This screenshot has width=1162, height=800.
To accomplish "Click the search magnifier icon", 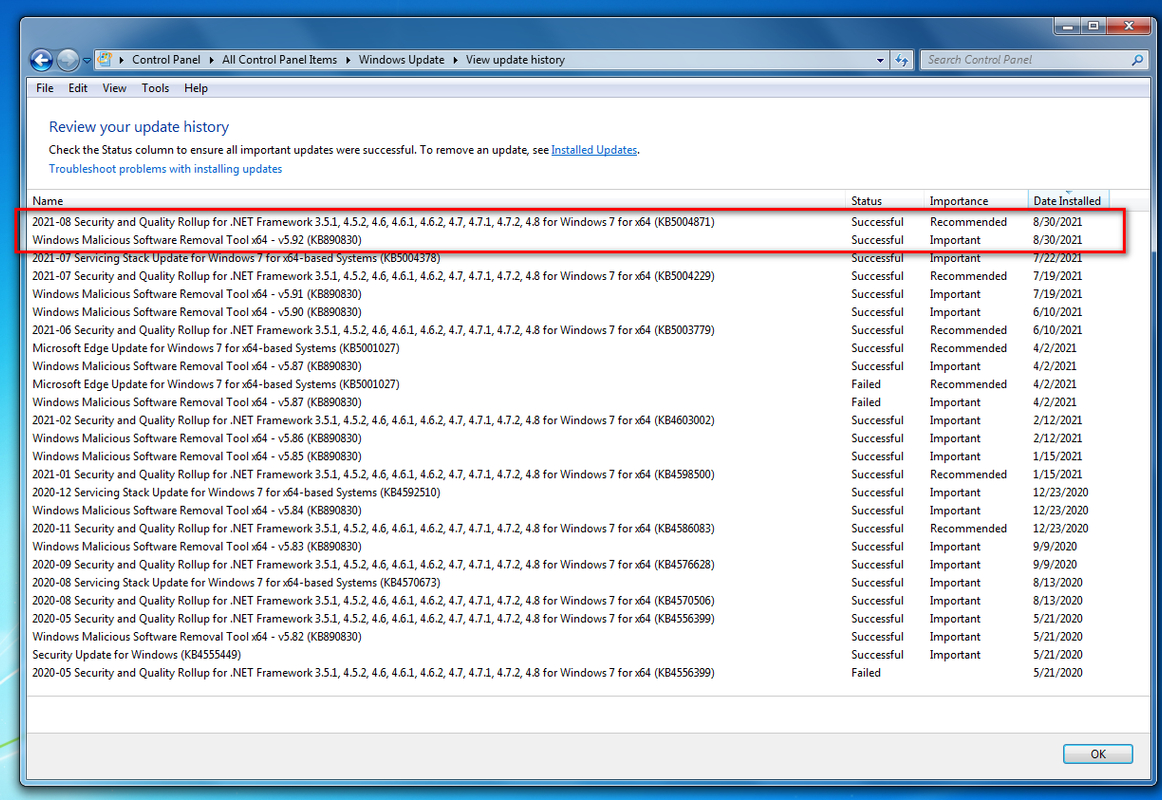I will pos(1137,60).
